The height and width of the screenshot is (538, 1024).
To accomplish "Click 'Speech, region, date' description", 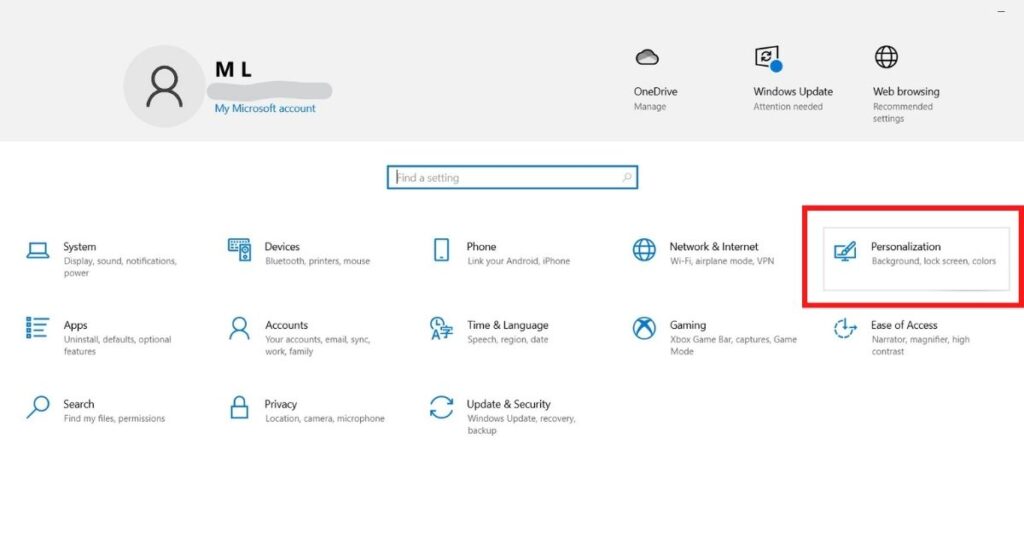I will [507, 340].
